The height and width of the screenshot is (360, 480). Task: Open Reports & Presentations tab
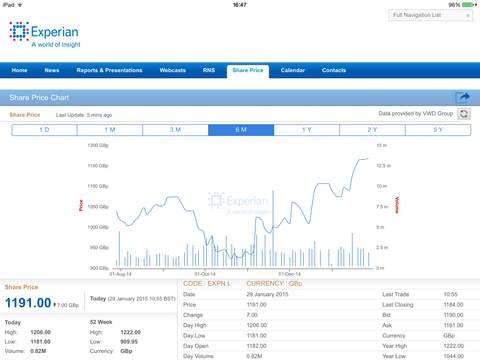(x=109, y=70)
